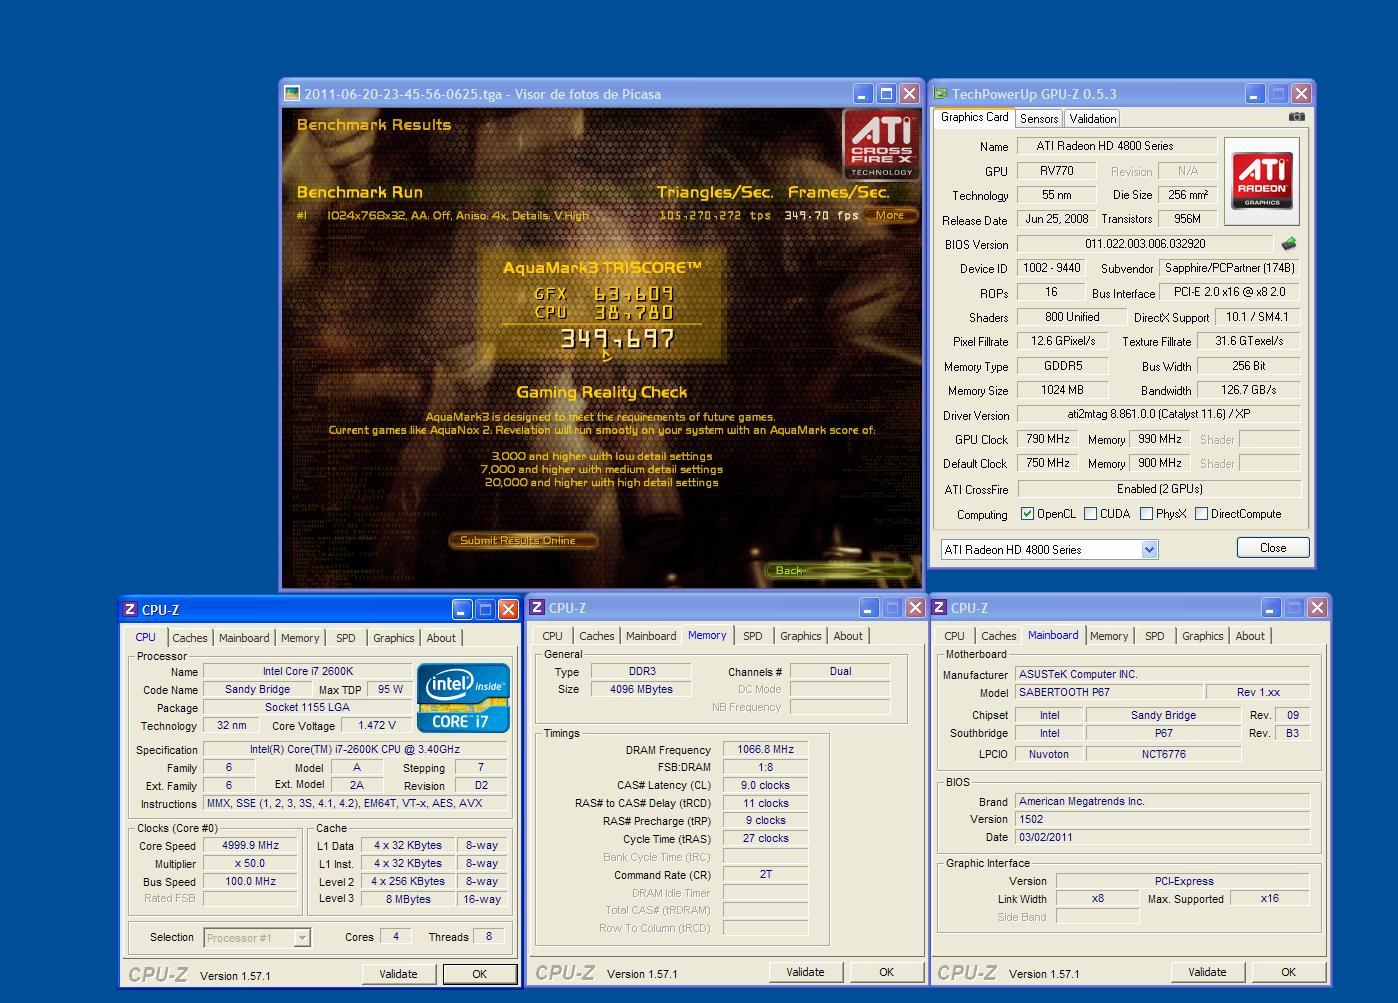Screen dimensions: 1398x1003
Task: Click the Manufacturer field ASUSTeK Computer INC.
Action: pos(1162,674)
